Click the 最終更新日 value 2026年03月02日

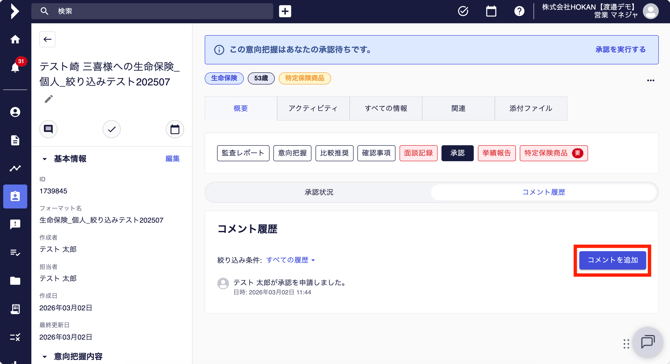(x=66, y=337)
